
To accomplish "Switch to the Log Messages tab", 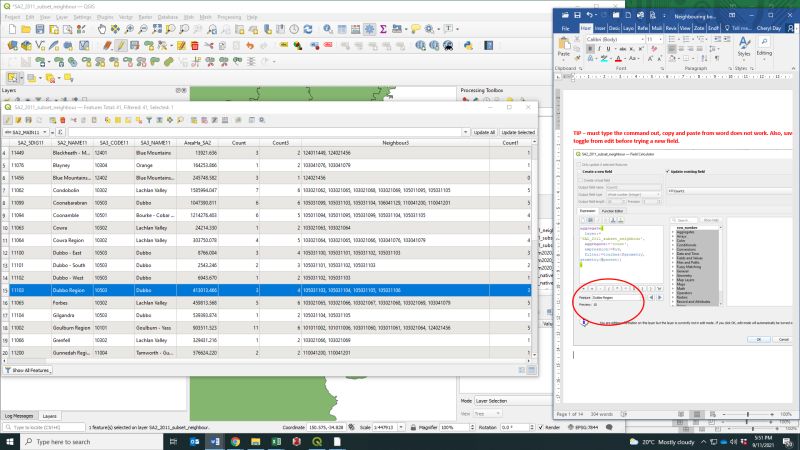I will (x=19, y=416).
